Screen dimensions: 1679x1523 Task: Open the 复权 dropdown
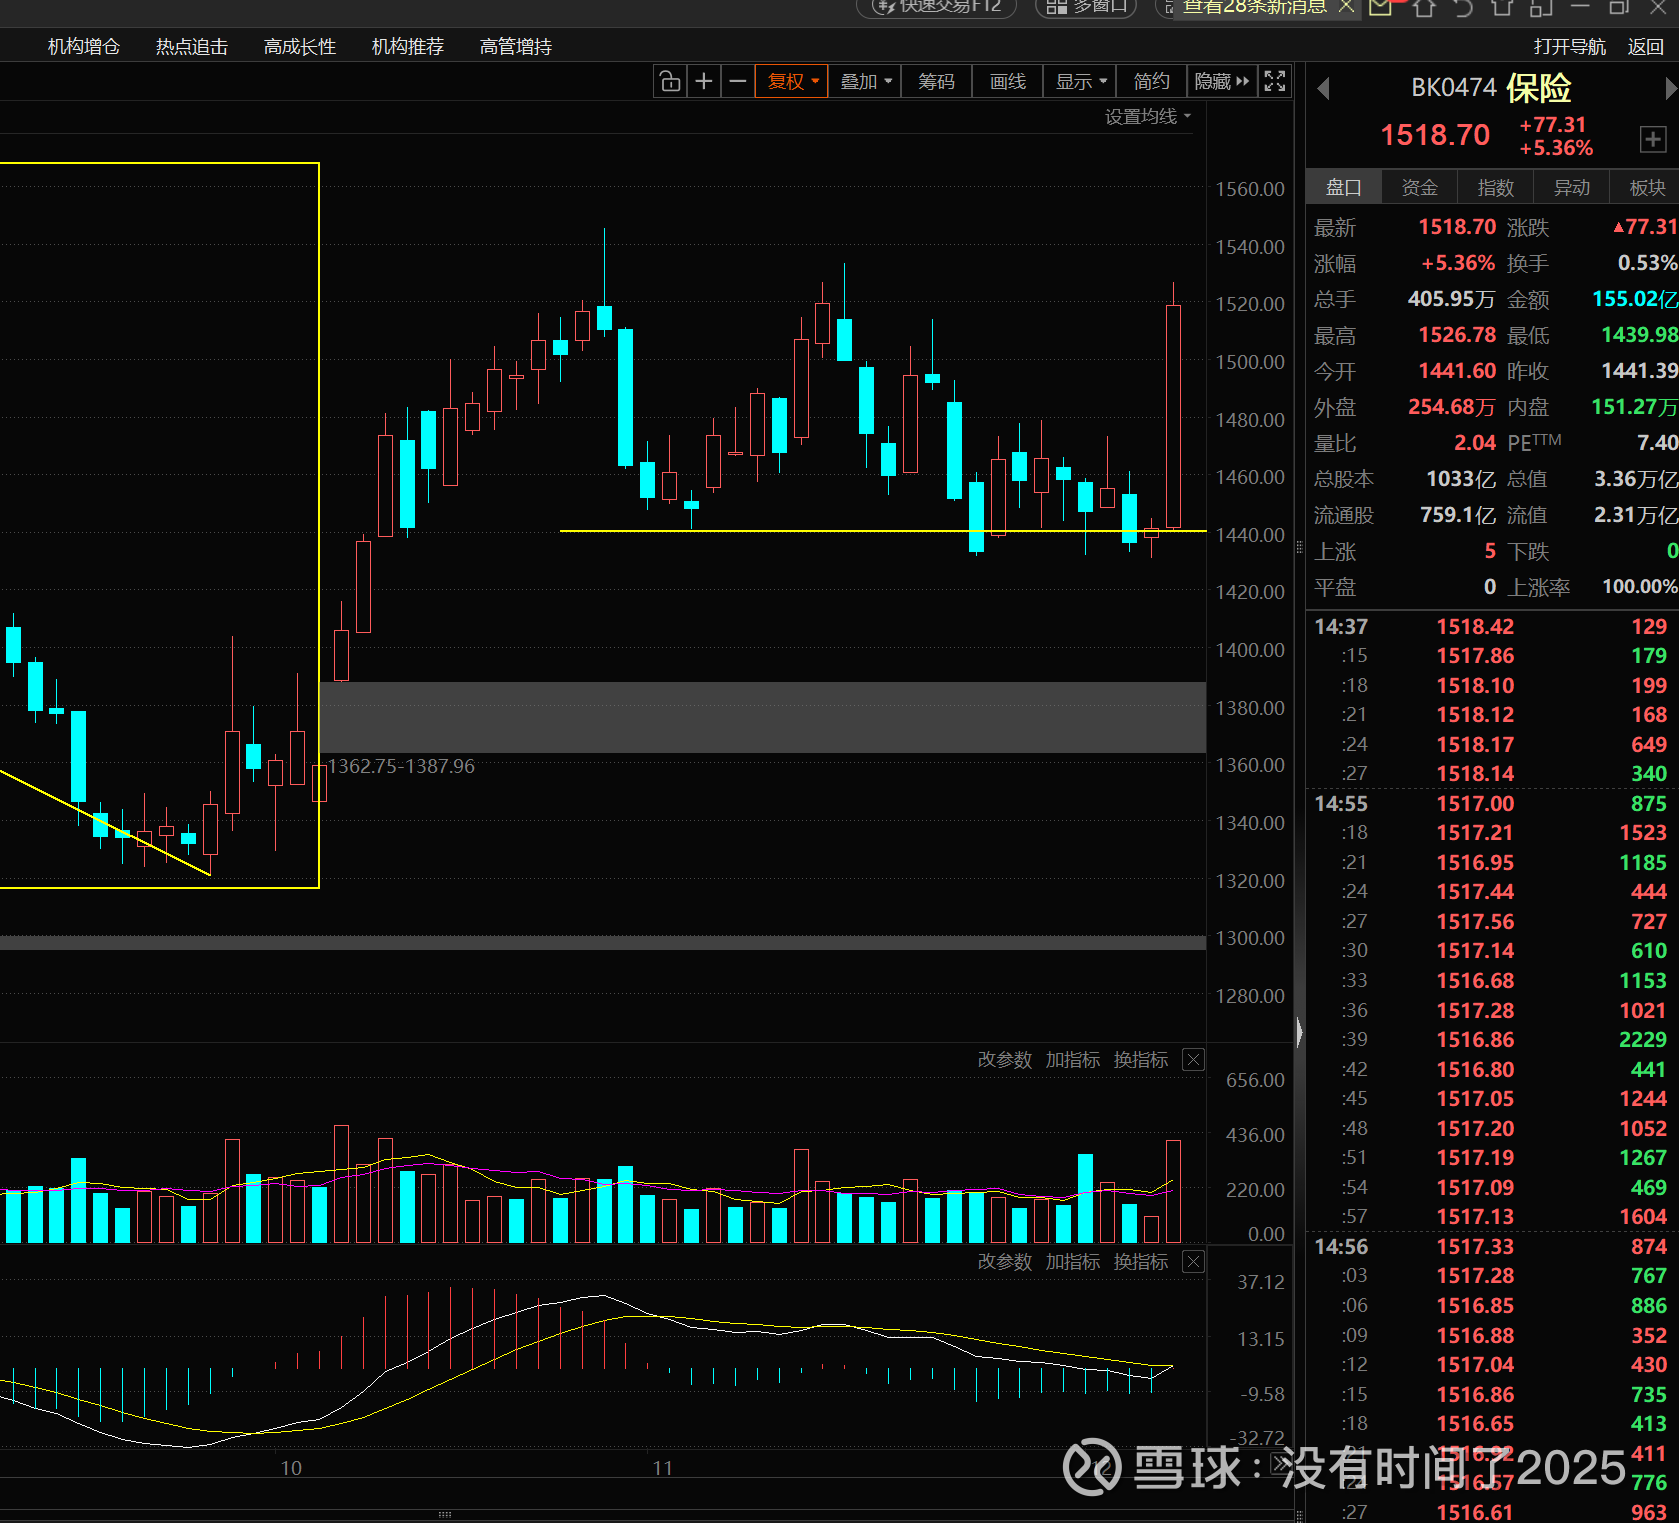tap(792, 81)
